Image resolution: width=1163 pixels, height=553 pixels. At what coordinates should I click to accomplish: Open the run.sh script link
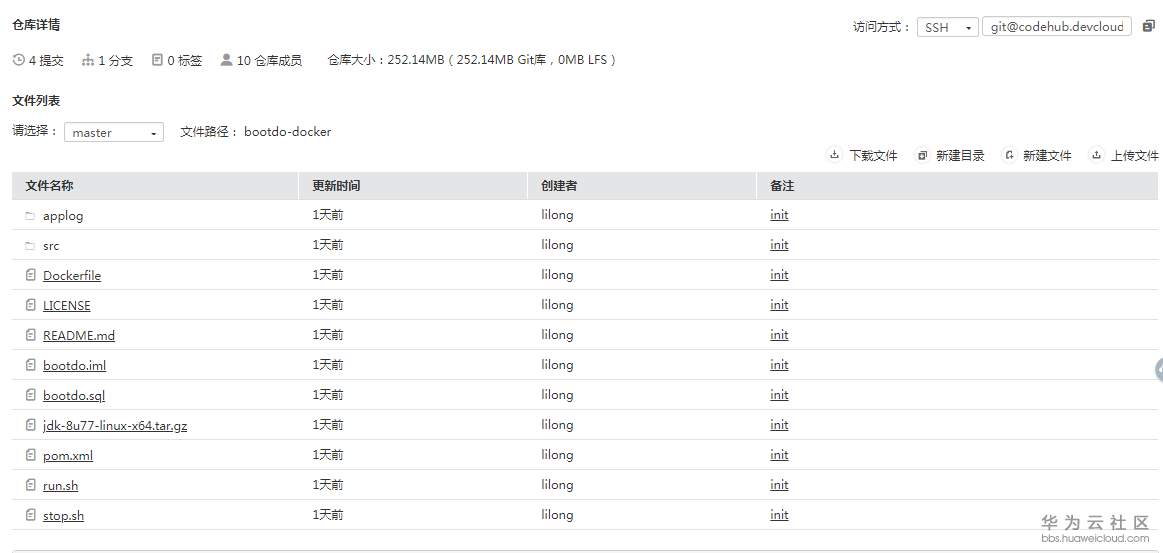[60, 485]
